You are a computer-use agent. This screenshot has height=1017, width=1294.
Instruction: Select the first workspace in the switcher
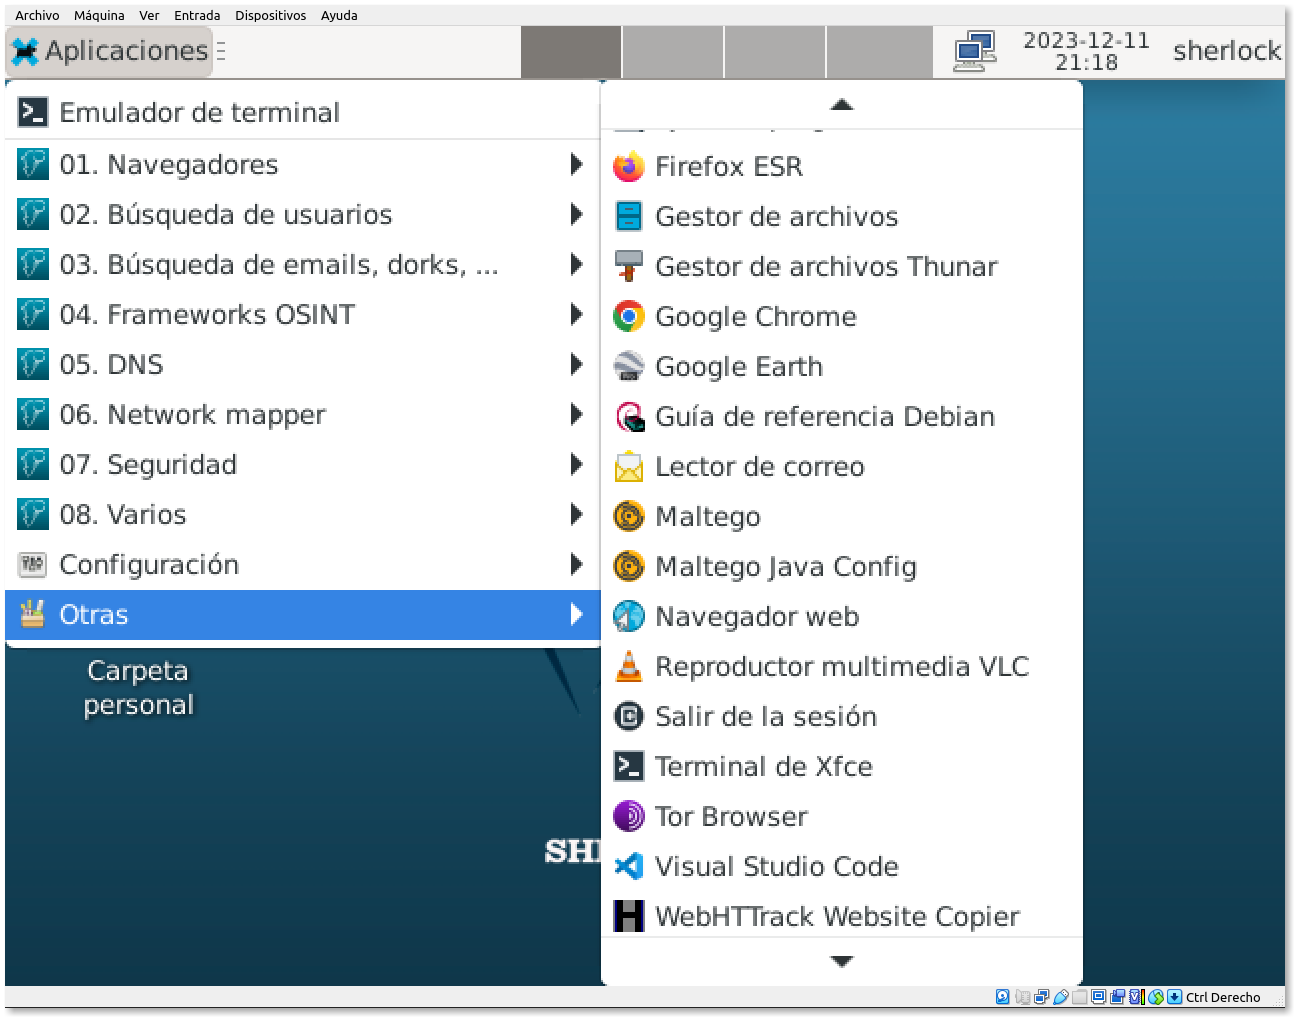click(x=571, y=52)
